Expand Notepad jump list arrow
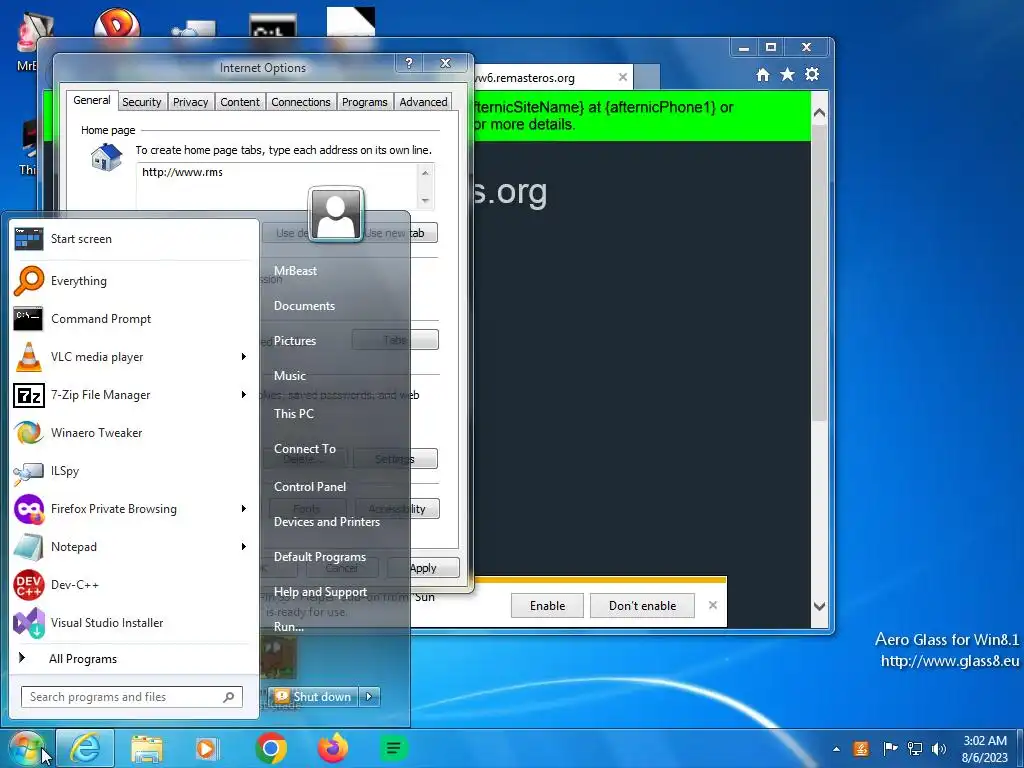This screenshot has height=768, width=1024. (x=244, y=547)
